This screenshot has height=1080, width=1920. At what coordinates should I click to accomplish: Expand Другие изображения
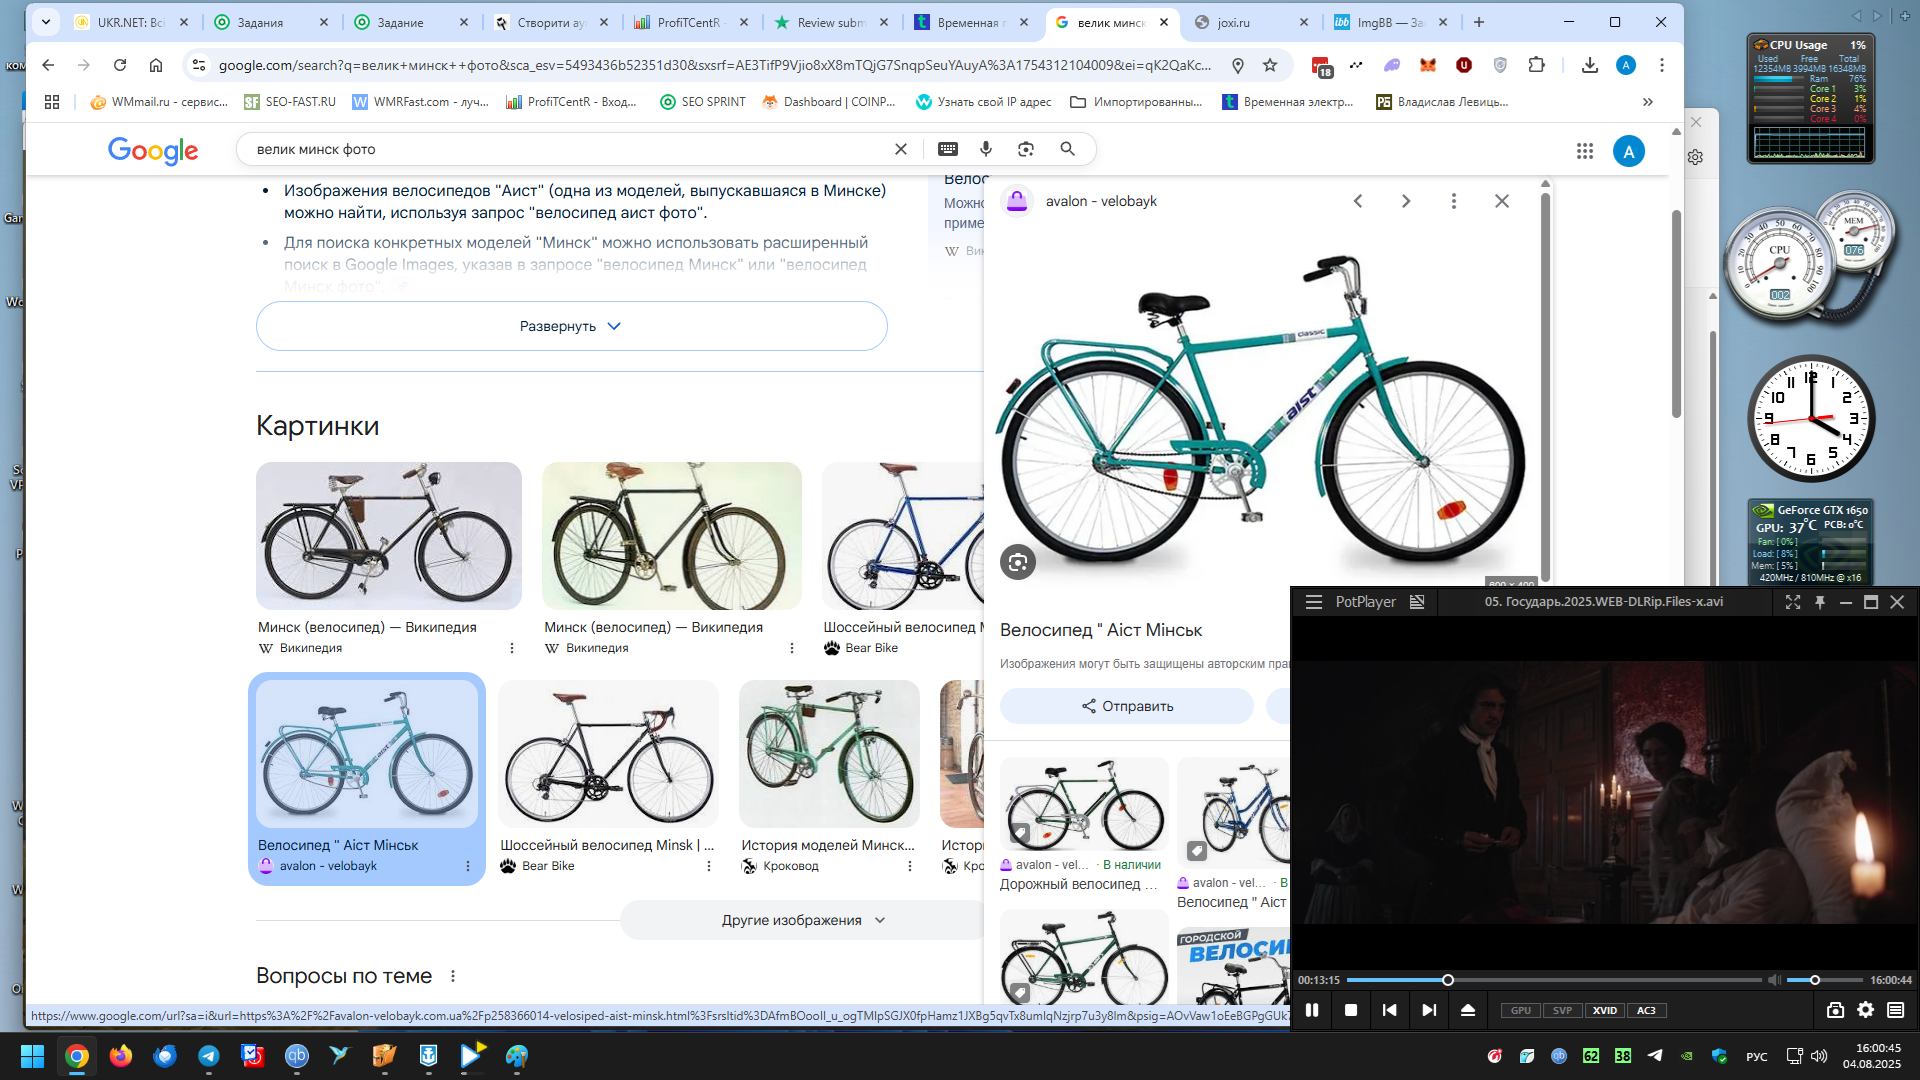pyautogui.click(x=803, y=920)
